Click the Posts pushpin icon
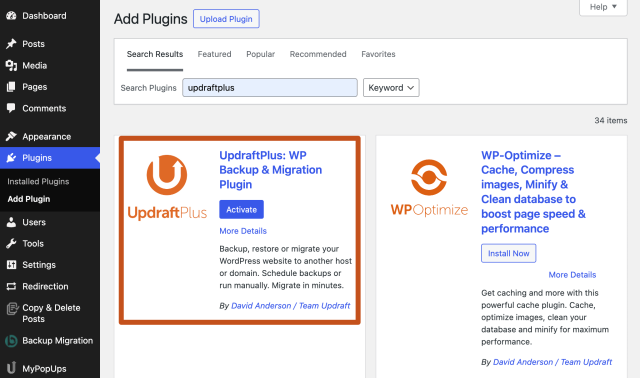 point(11,44)
